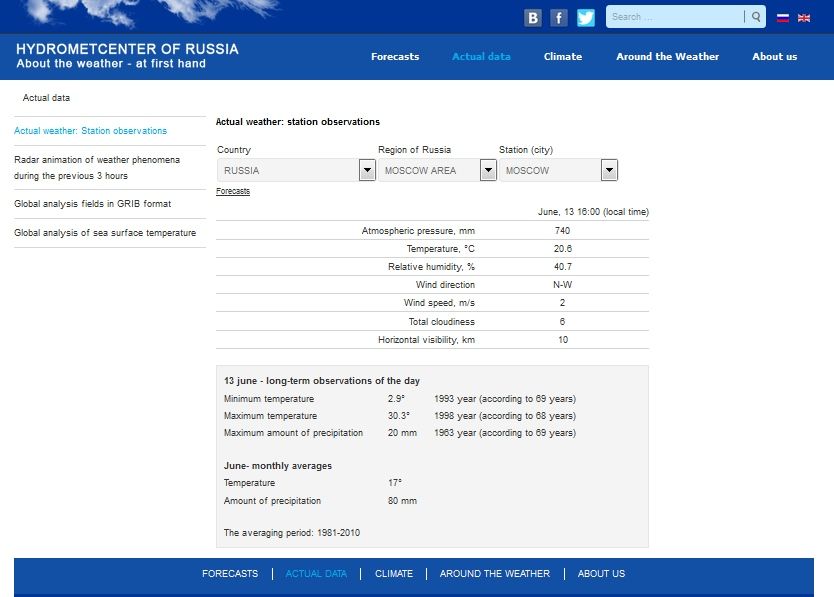Viewport: 834px width, 597px height.
Task: Open About us in the top navigation
Action: tap(774, 56)
